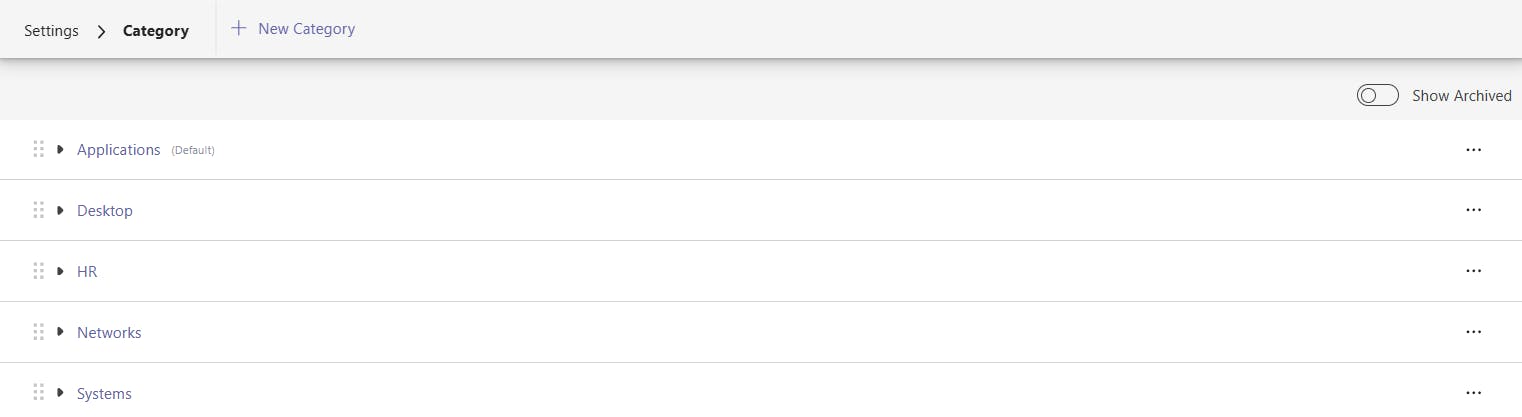
Task: Expand the HR category
Action: pyautogui.click(x=61, y=271)
